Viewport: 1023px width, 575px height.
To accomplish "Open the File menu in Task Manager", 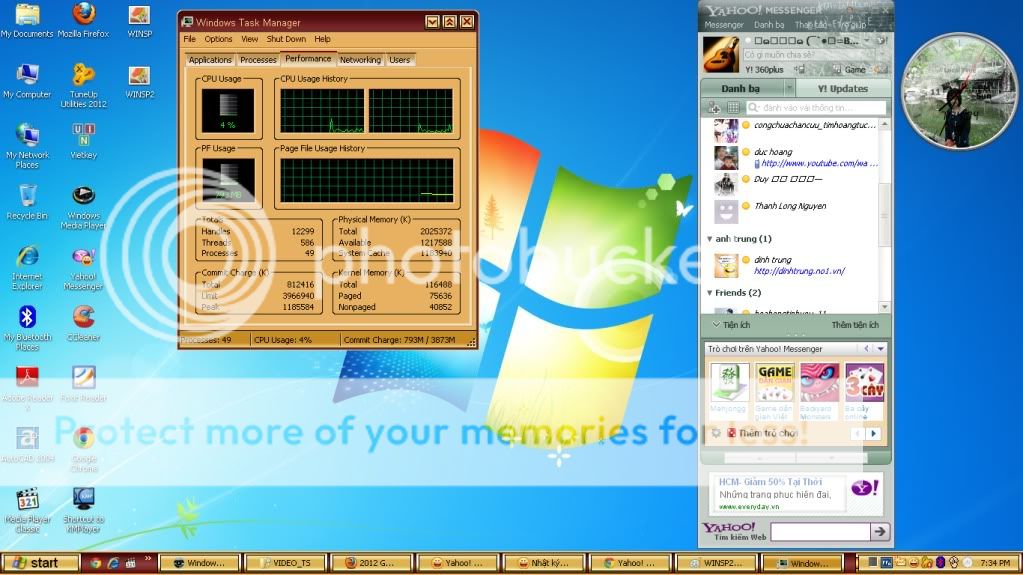I will 189,39.
